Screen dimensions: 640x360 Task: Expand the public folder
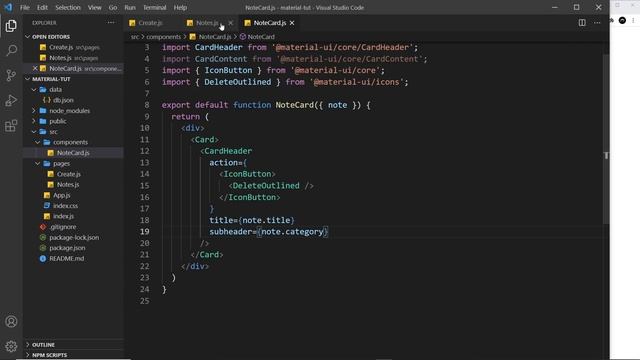58,121
